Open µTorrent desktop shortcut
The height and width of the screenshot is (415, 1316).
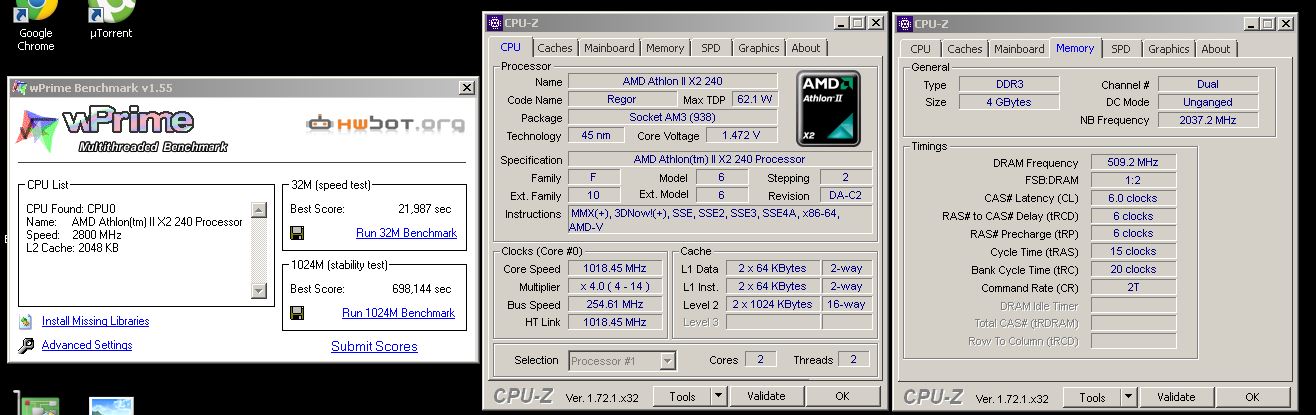click(x=111, y=20)
